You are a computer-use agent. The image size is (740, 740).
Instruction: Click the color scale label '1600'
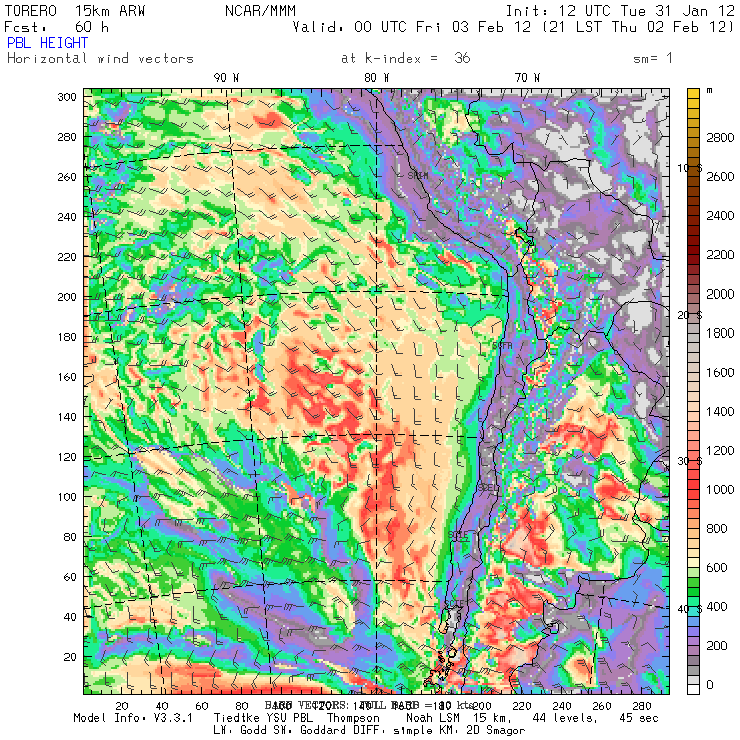click(720, 373)
